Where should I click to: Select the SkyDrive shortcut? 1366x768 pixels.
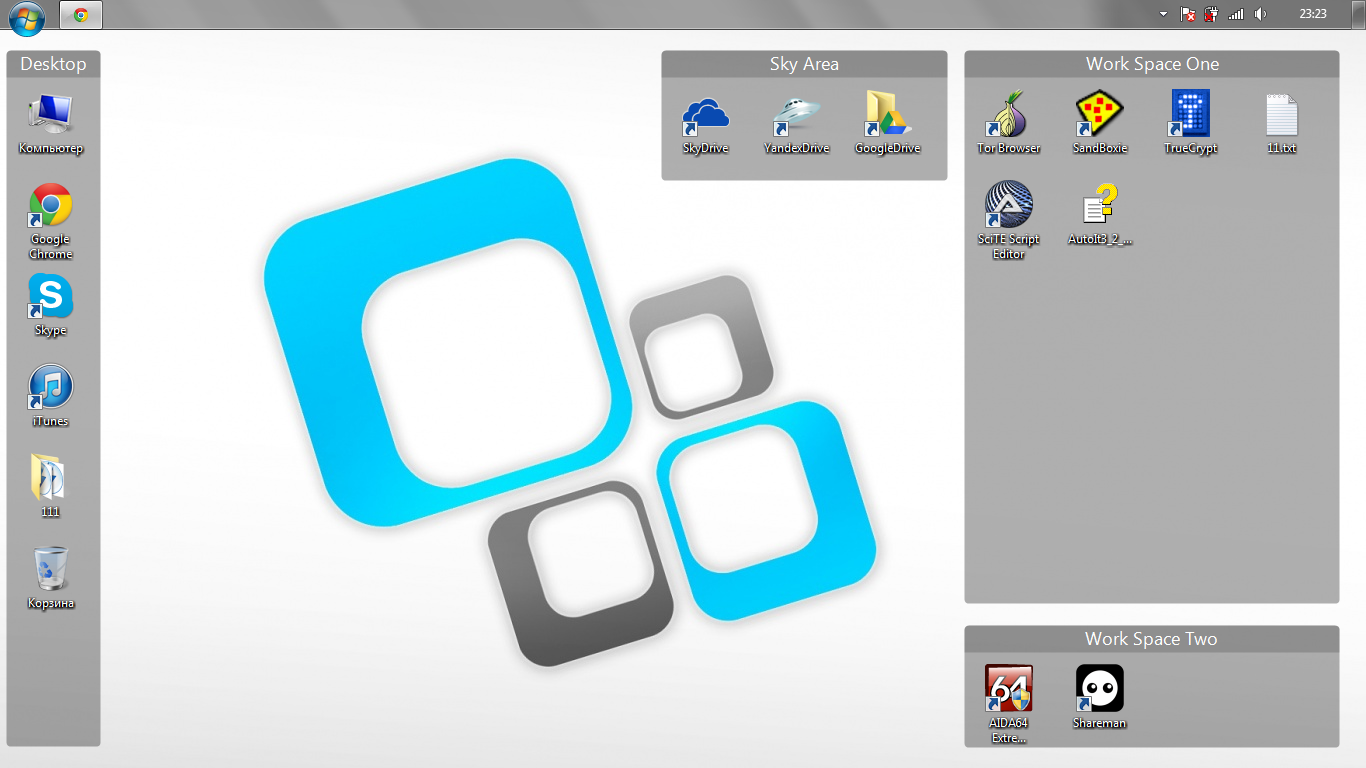pyautogui.click(x=705, y=114)
